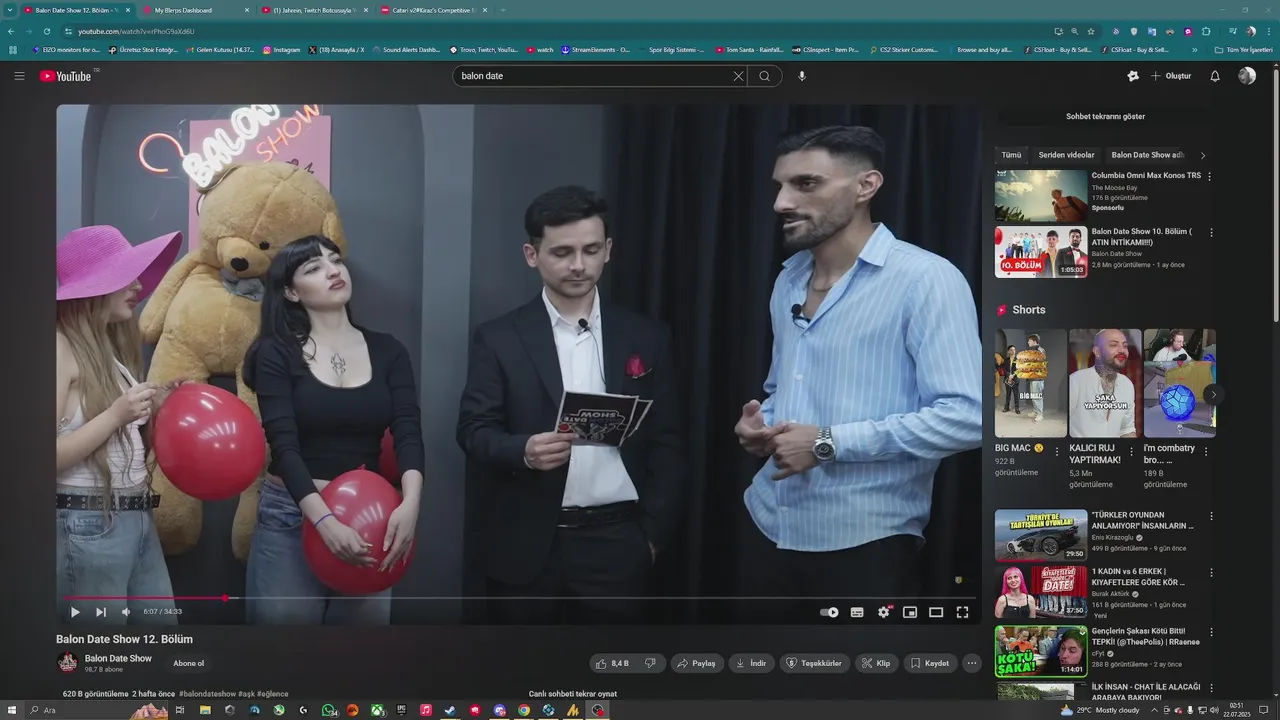Toggle subtitles in the video player

pos(857,612)
